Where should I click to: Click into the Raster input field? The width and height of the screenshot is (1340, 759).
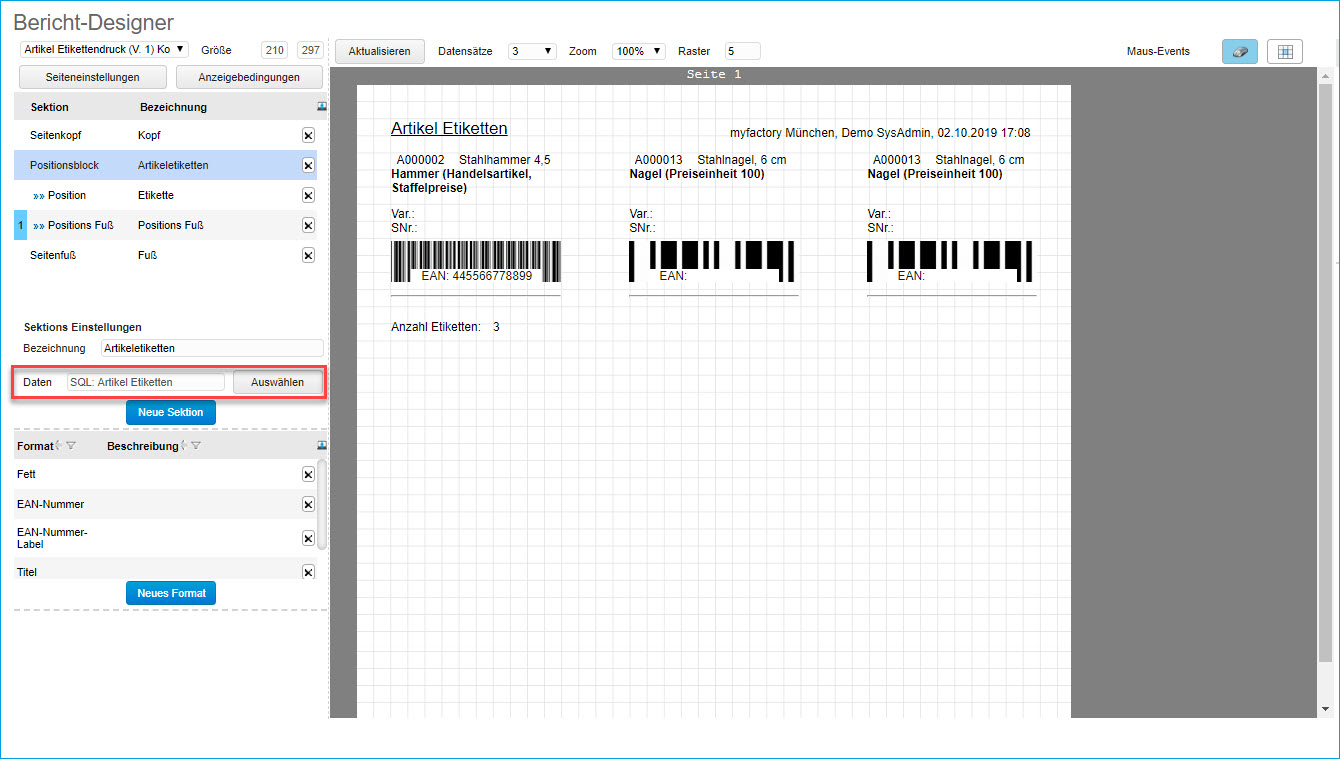(742, 51)
